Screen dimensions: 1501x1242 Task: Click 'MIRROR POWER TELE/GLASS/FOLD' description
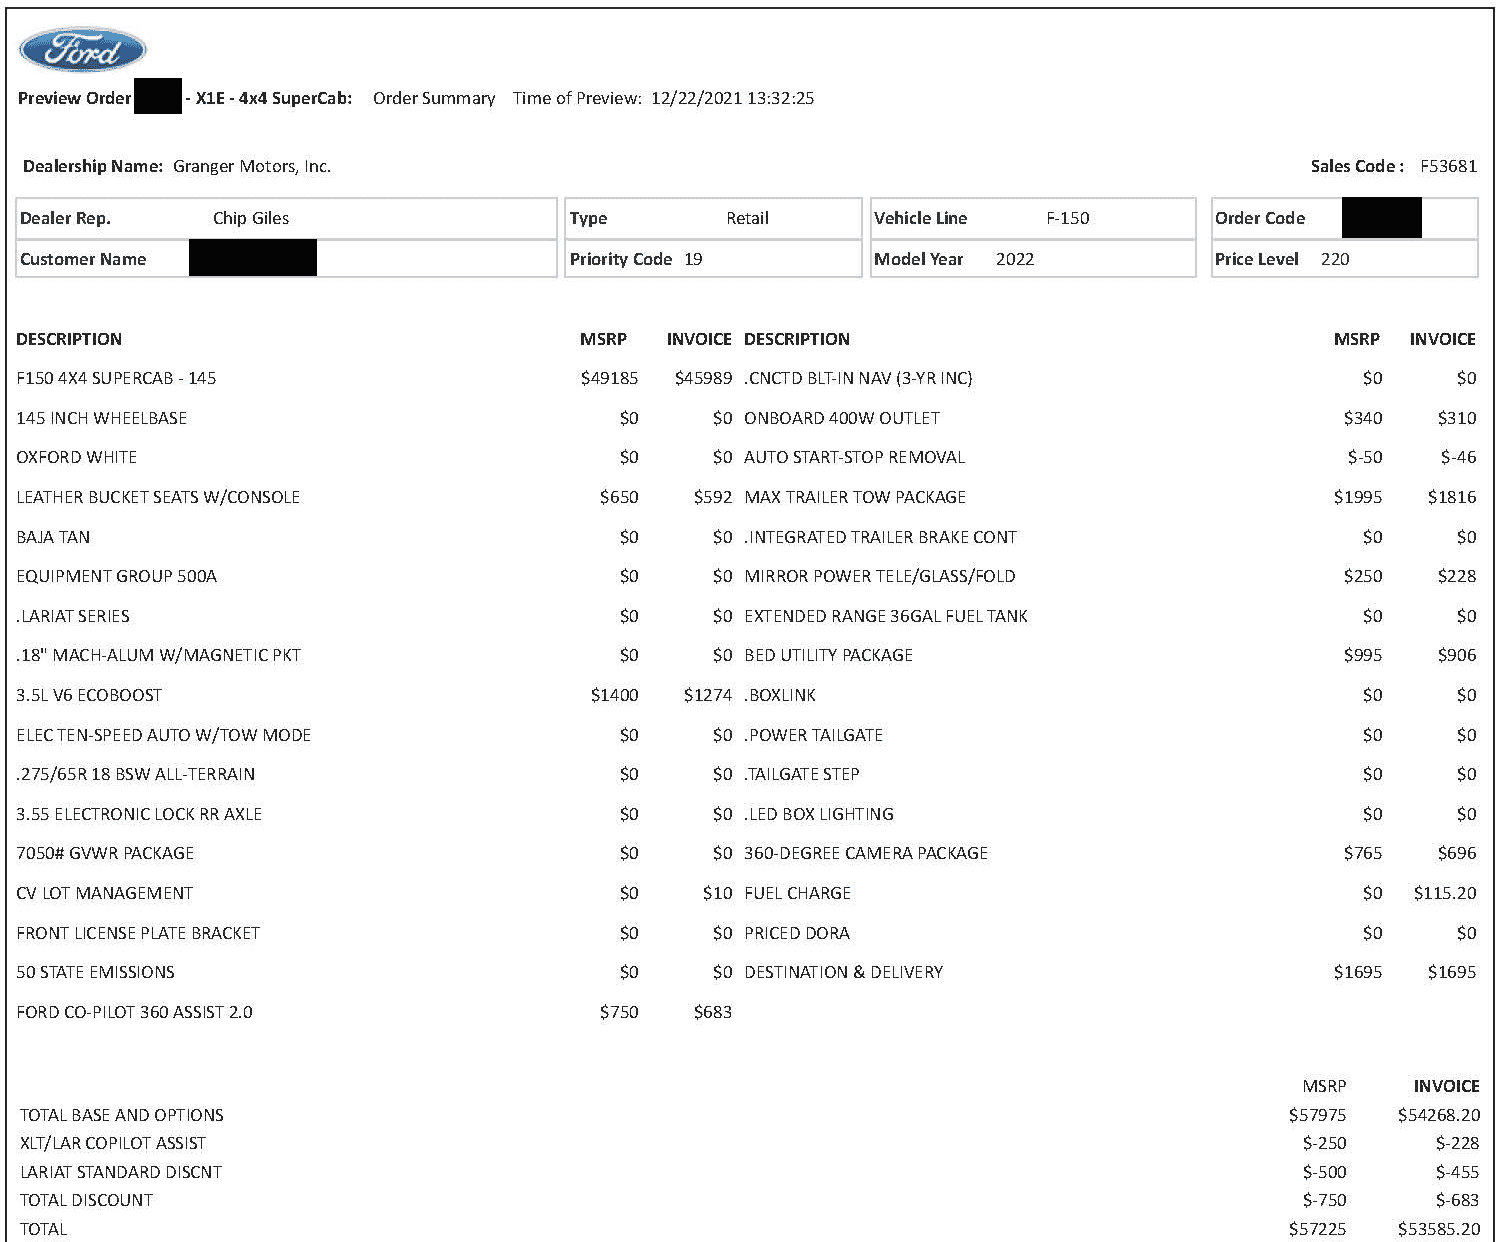click(880, 576)
